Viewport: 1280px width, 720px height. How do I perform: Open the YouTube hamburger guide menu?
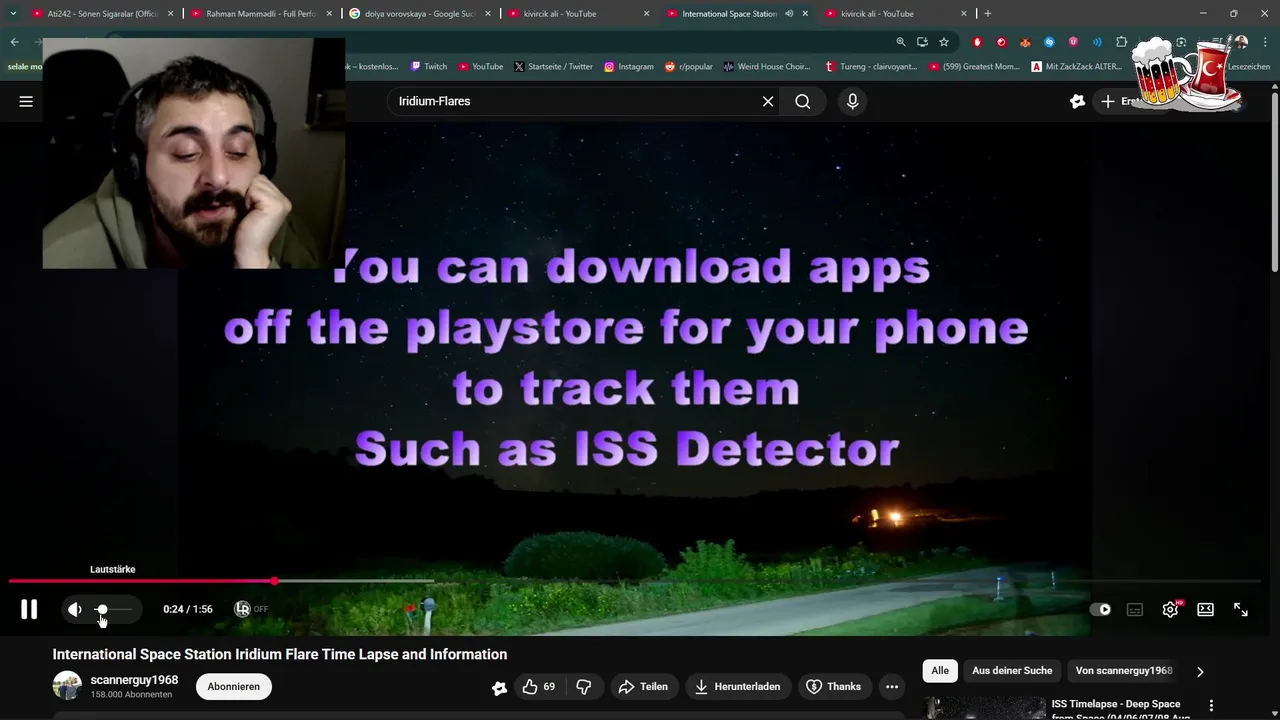pyautogui.click(x=26, y=101)
